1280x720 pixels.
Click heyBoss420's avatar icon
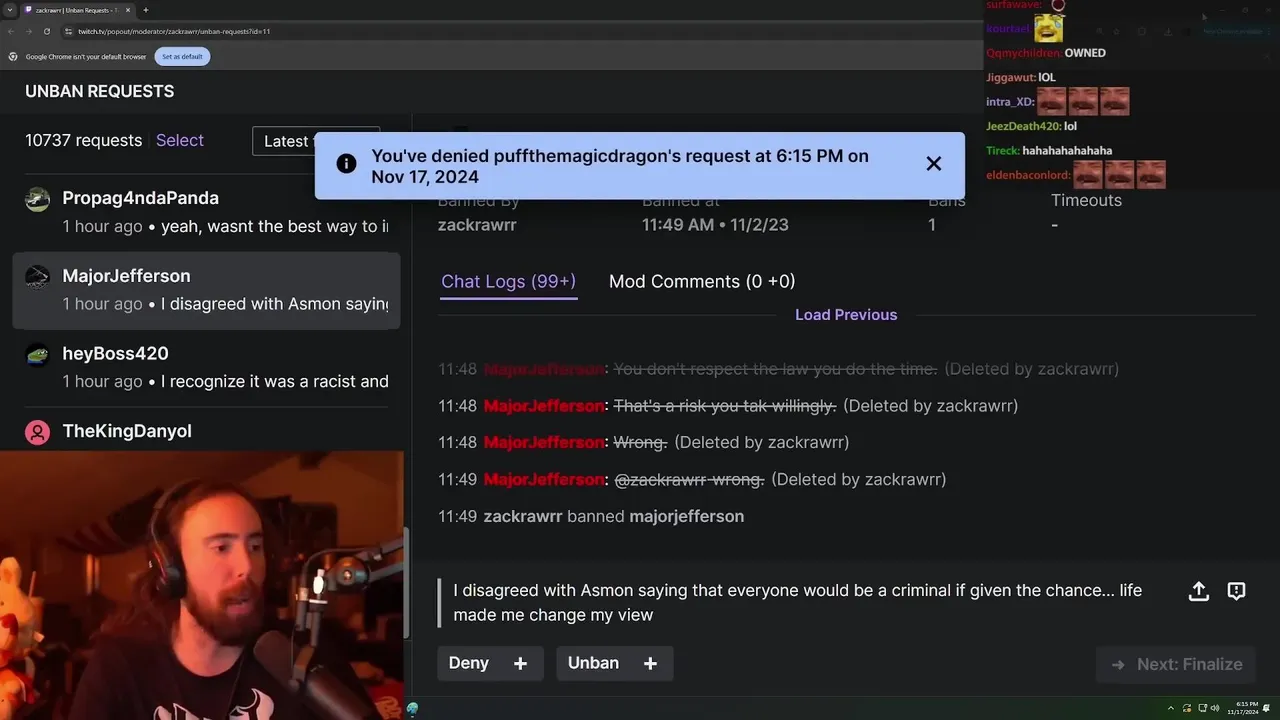pos(37,355)
